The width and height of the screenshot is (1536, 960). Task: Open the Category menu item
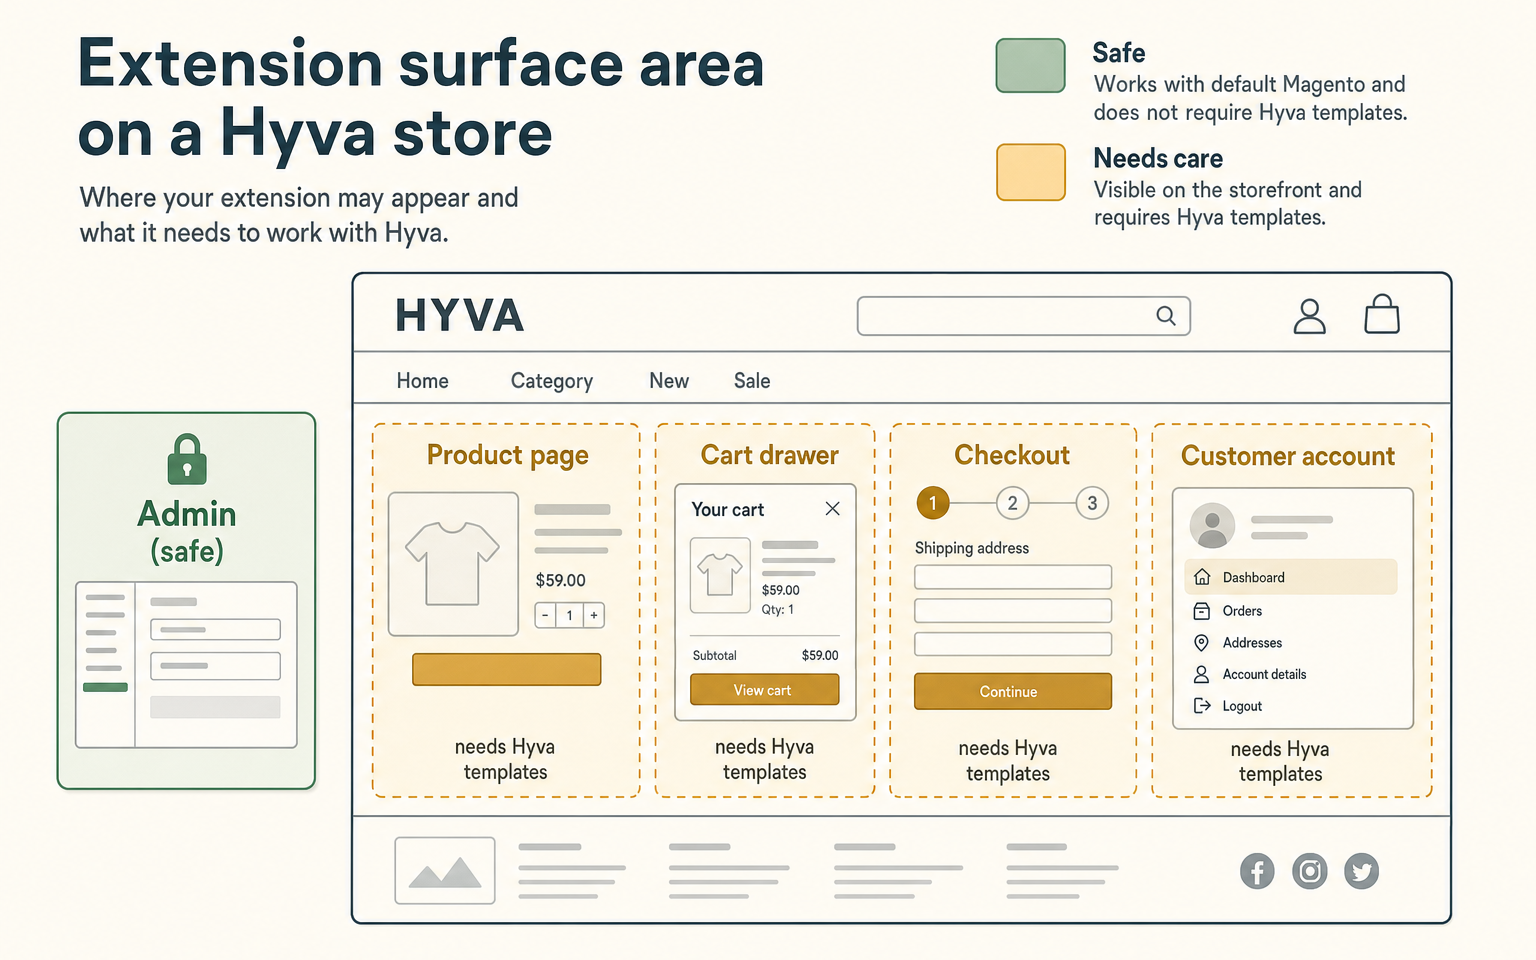pyautogui.click(x=552, y=381)
